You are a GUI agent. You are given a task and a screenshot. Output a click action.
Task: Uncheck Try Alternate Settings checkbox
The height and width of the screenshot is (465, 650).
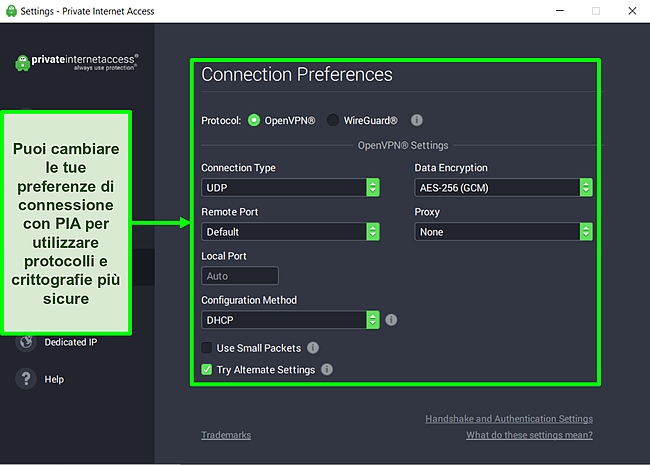(207, 370)
